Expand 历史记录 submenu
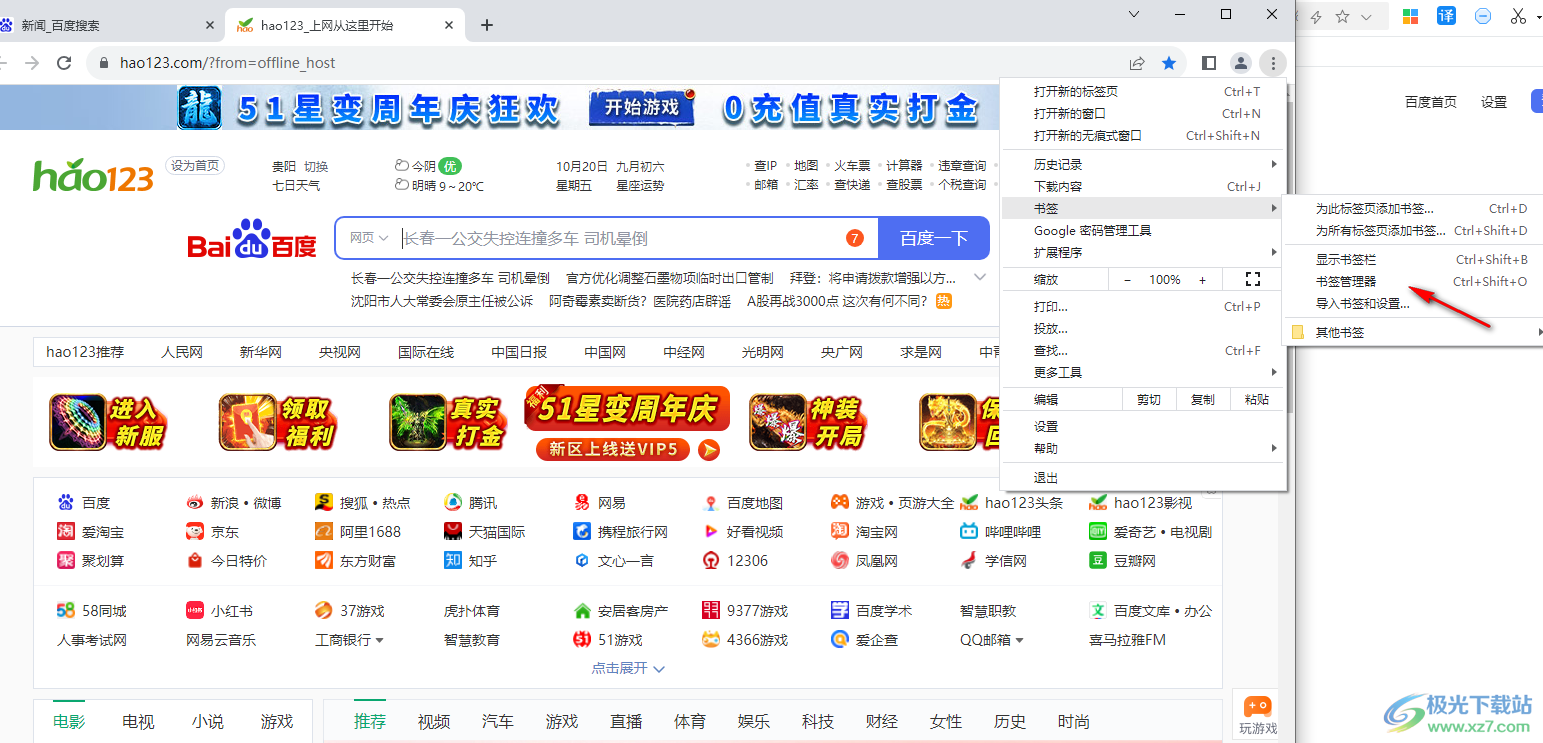 pos(1142,164)
